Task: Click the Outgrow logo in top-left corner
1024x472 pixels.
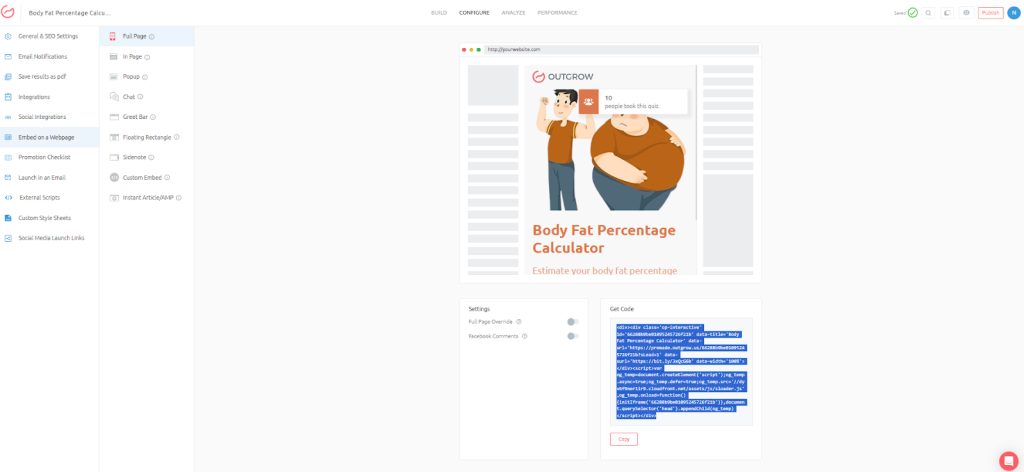Action: point(9,12)
